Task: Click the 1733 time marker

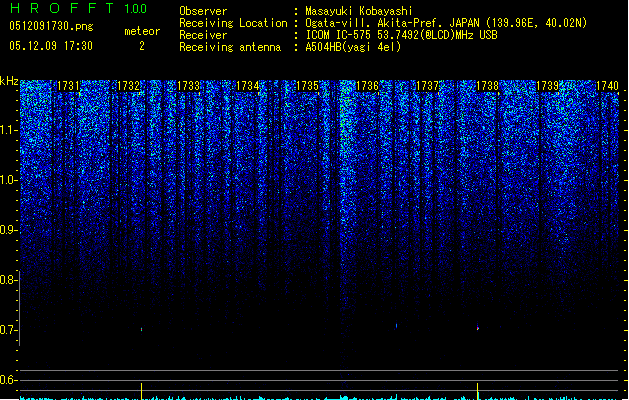Action: point(188,86)
